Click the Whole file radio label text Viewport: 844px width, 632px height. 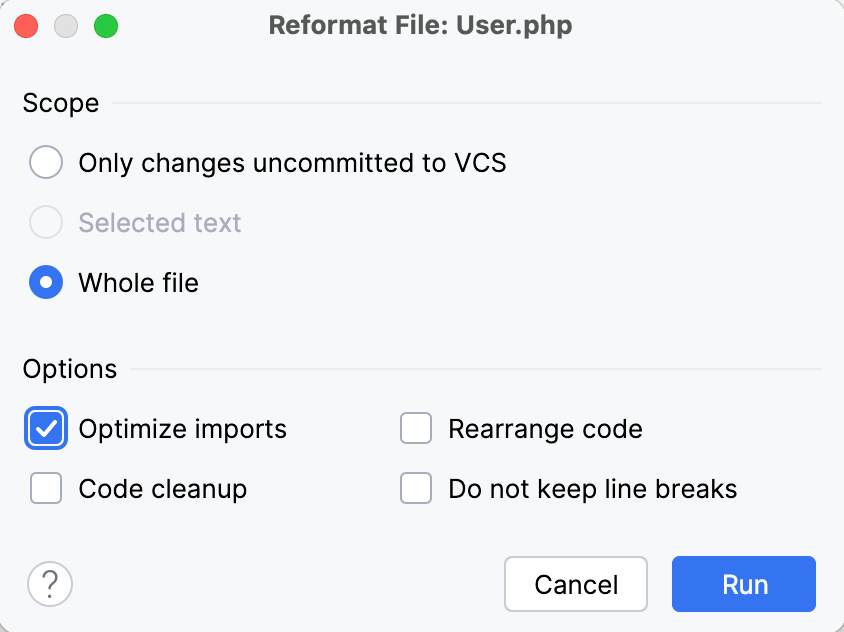(x=137, y=283)
